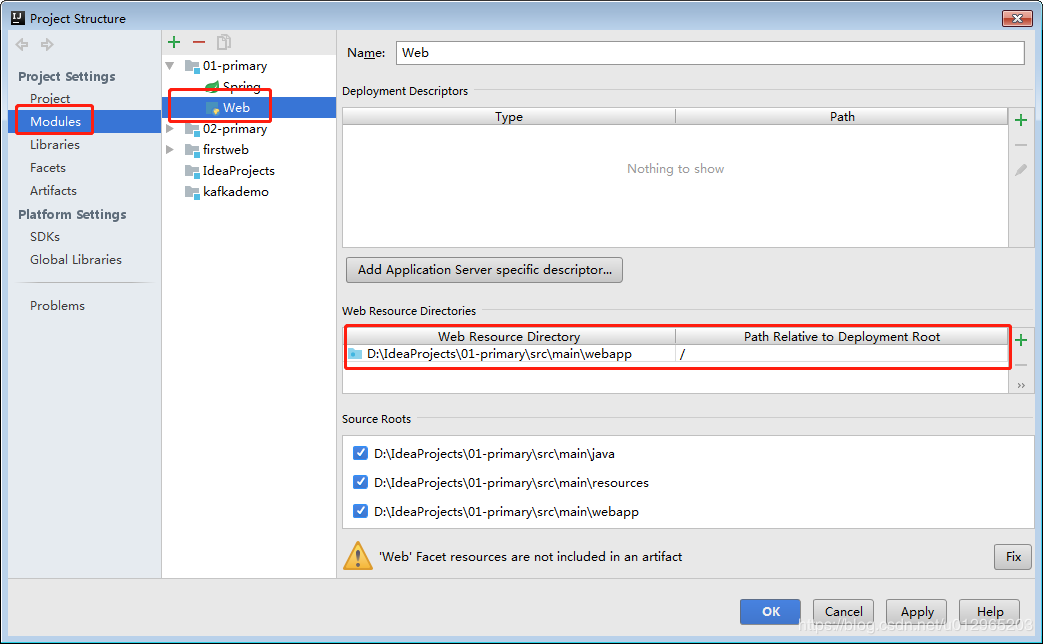The width and height of the screenshot is (1043, 644).
Task: Open the Problems page
Action: coord(57,306)
